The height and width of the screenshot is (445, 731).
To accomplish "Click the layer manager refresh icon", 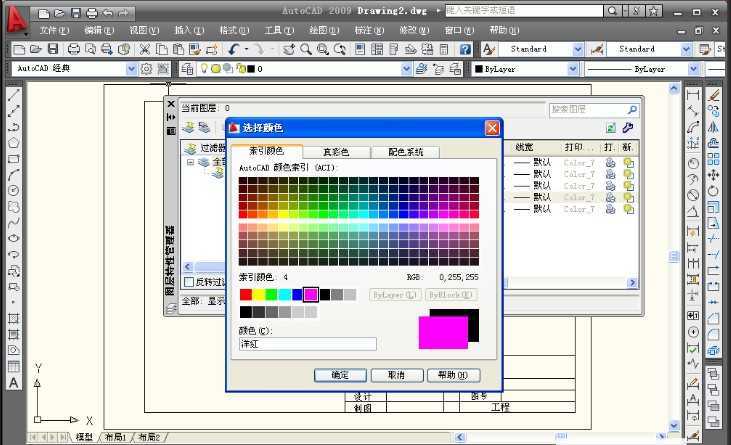I will click(611, 127).
